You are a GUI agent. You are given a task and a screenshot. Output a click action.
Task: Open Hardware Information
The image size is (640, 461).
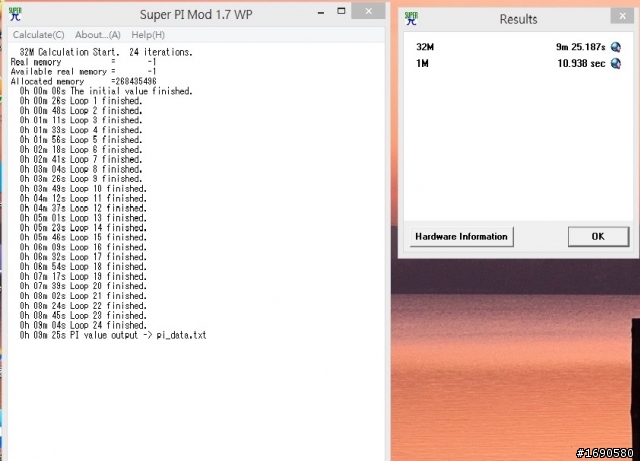(x=461, y=236)
